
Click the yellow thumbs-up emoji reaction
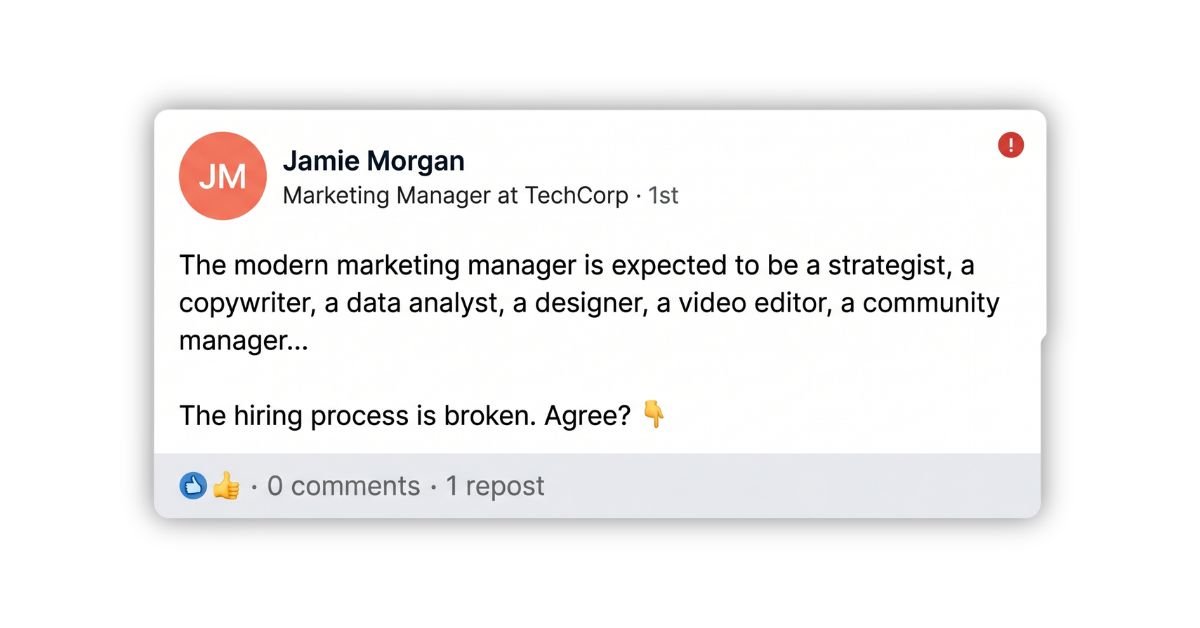[x=226, y=486]
